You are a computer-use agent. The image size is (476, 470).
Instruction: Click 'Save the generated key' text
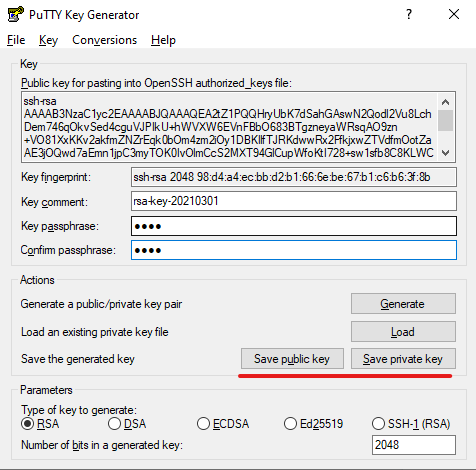78,359
